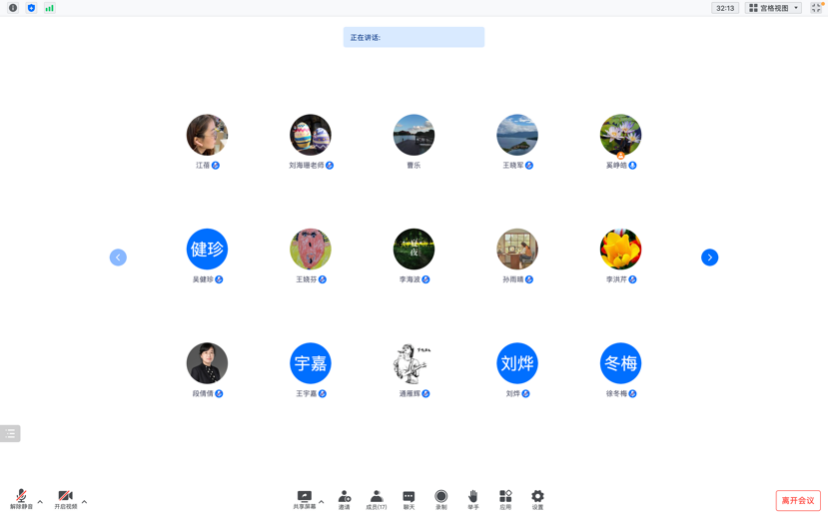Open the chat (聊天) panel
The image size is (828, 516).
pos(408,498)
